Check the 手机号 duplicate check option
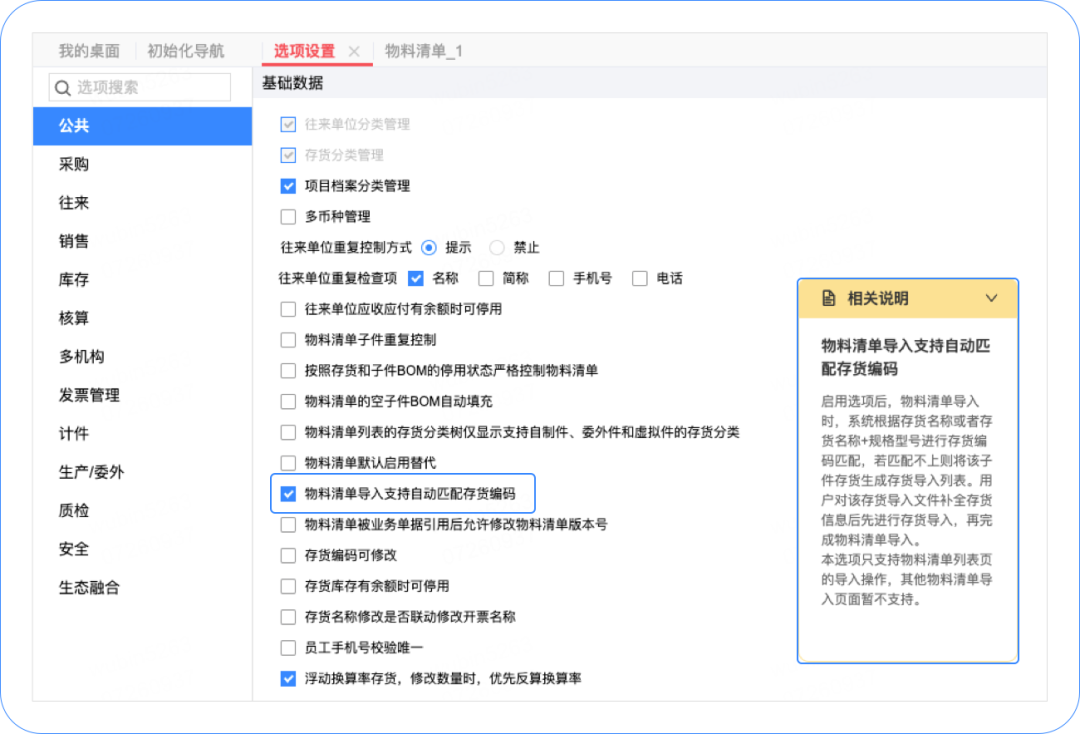Screen dimensions: 1080x734 pos(557,279)
